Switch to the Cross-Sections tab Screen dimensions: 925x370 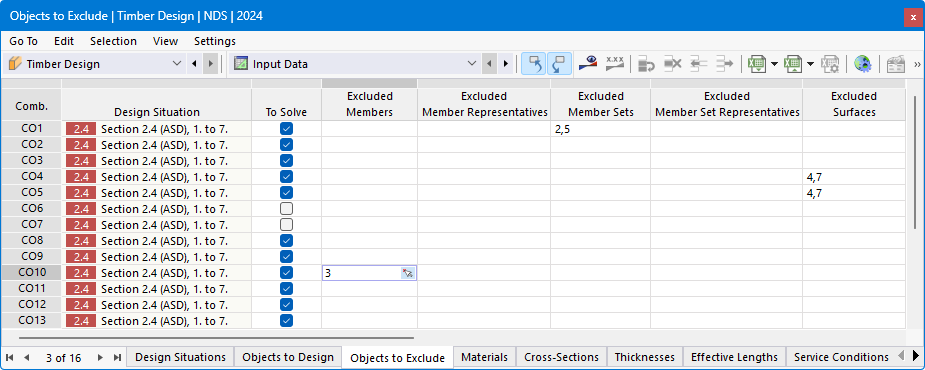562,357
